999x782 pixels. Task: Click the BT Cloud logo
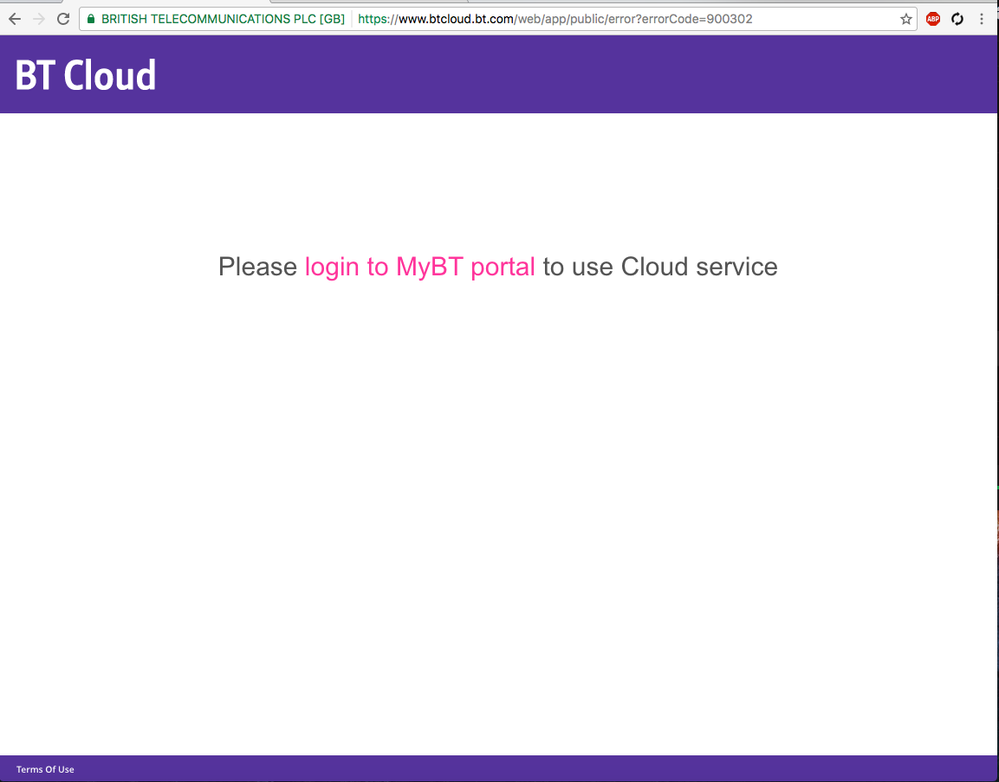[85, 75]
